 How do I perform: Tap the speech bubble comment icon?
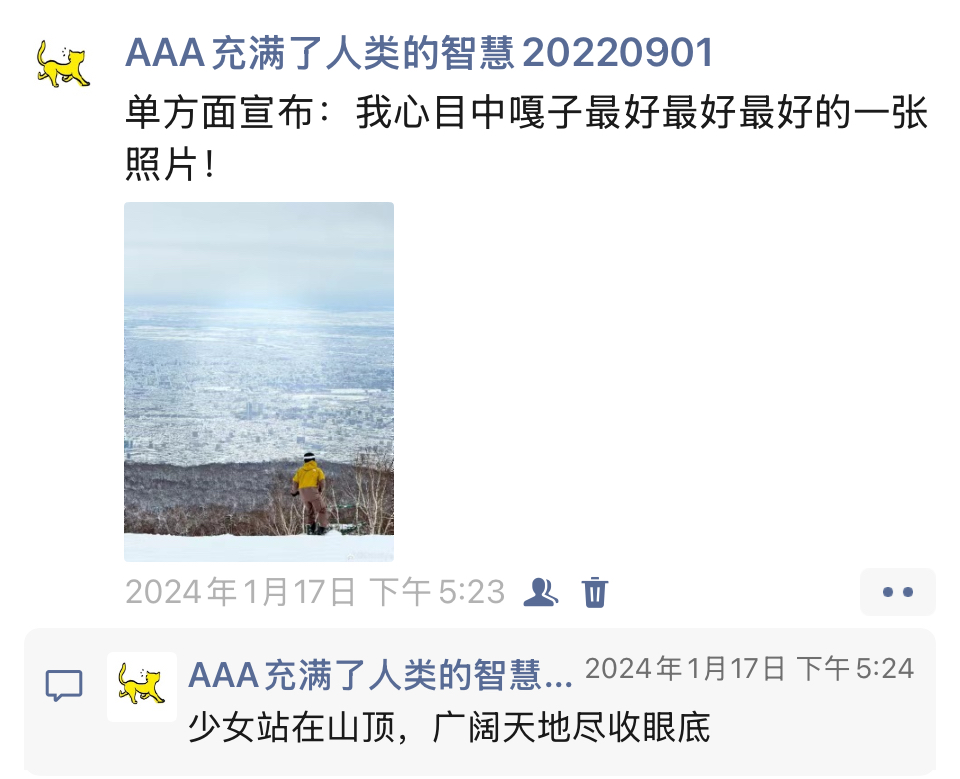[64, 685]
